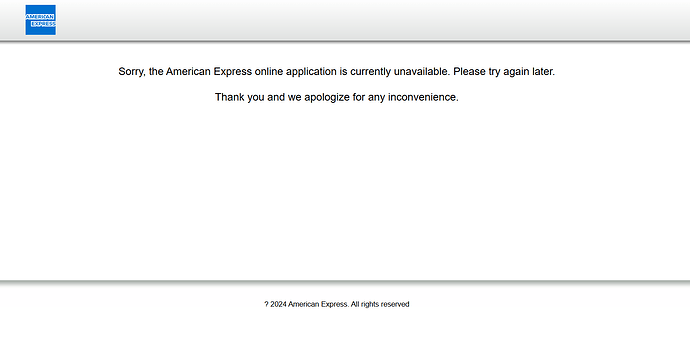Click the question mark before 2024 in the footer

click(266, 304)
